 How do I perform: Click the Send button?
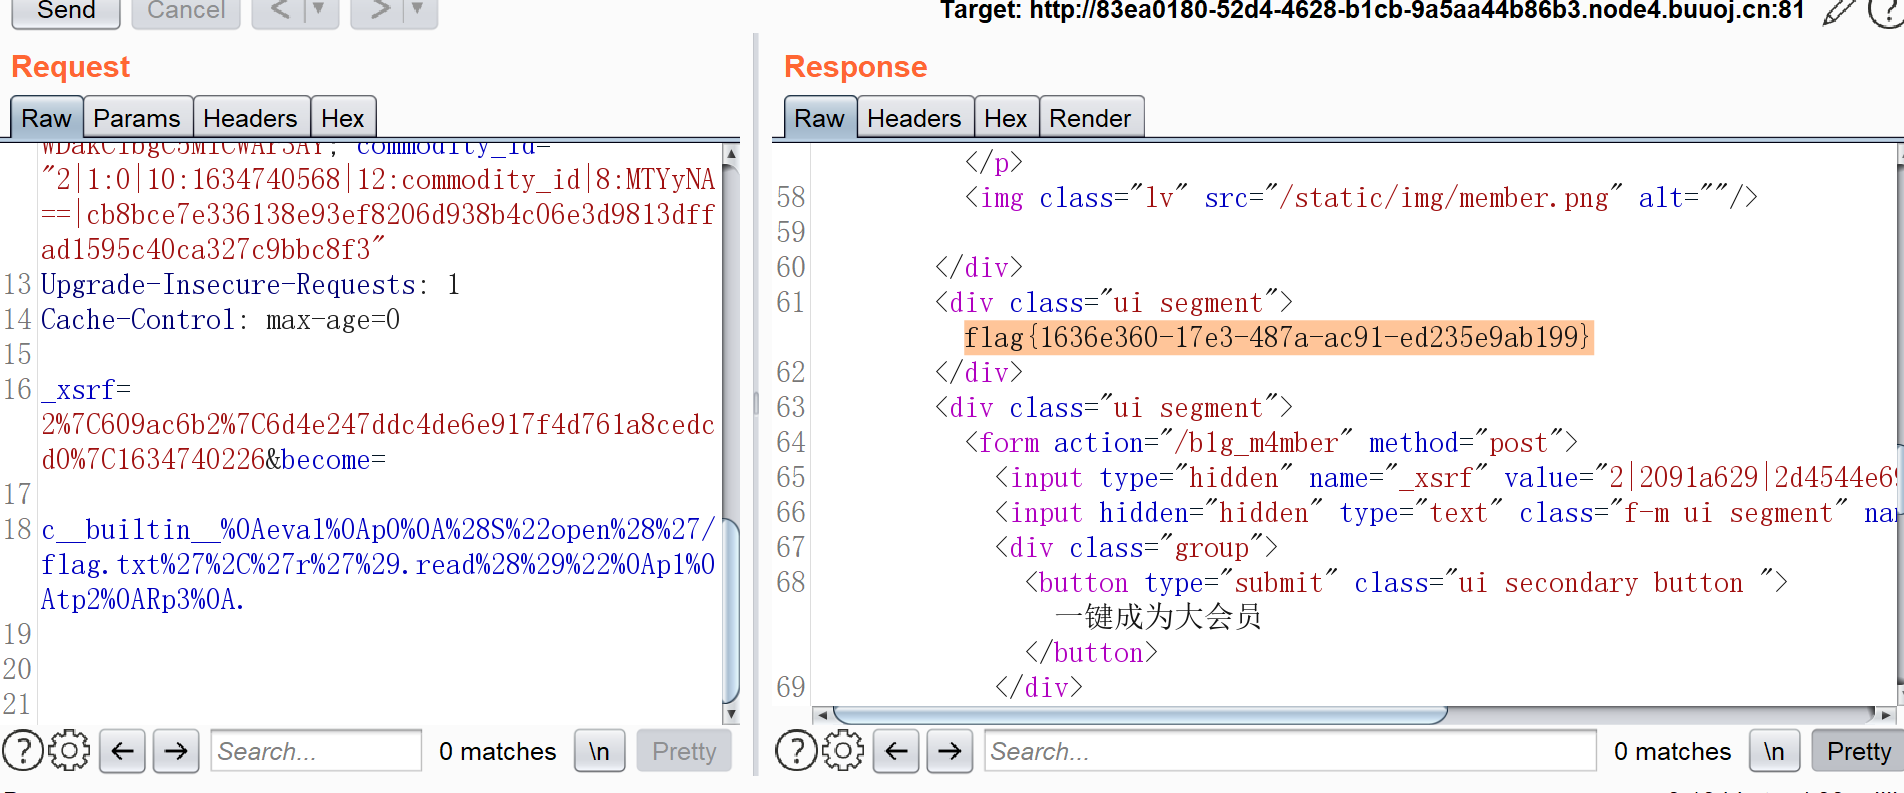pos(65,11)
